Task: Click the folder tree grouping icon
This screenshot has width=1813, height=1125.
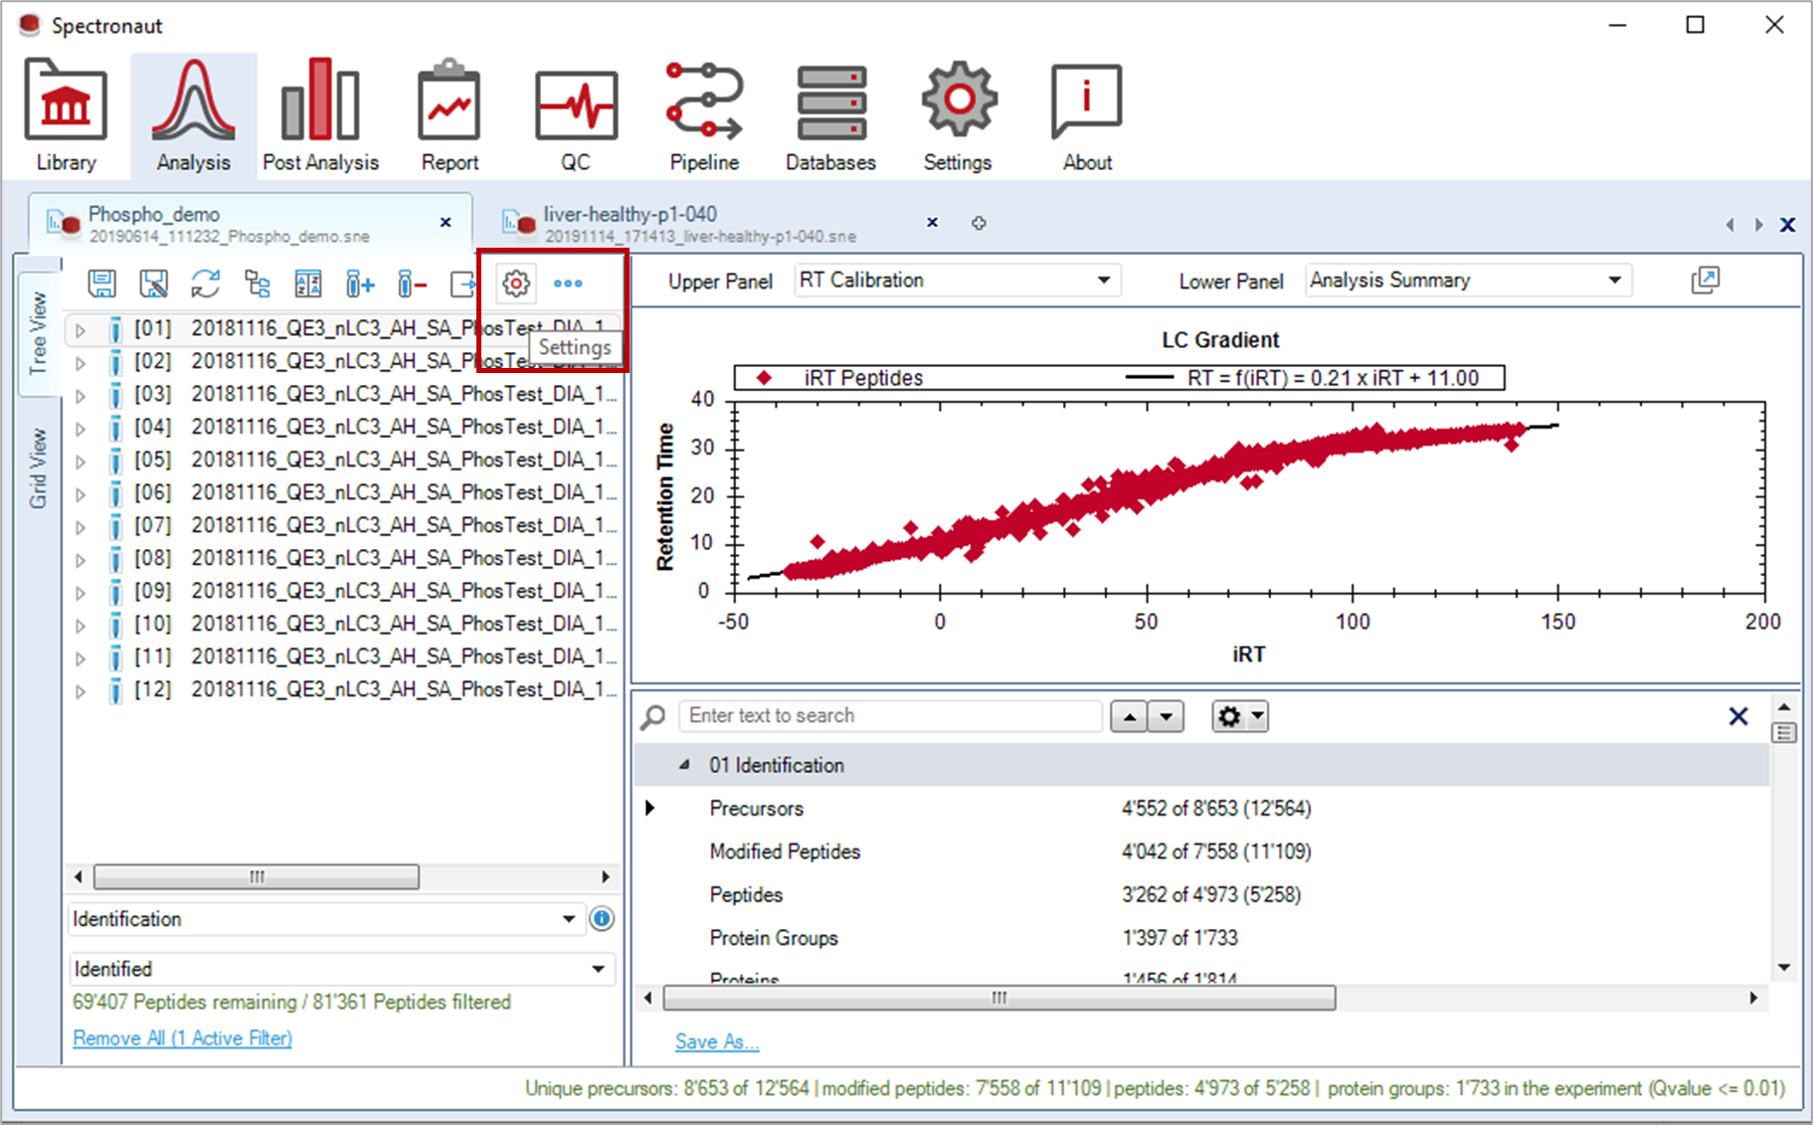Action: point(257,284)
